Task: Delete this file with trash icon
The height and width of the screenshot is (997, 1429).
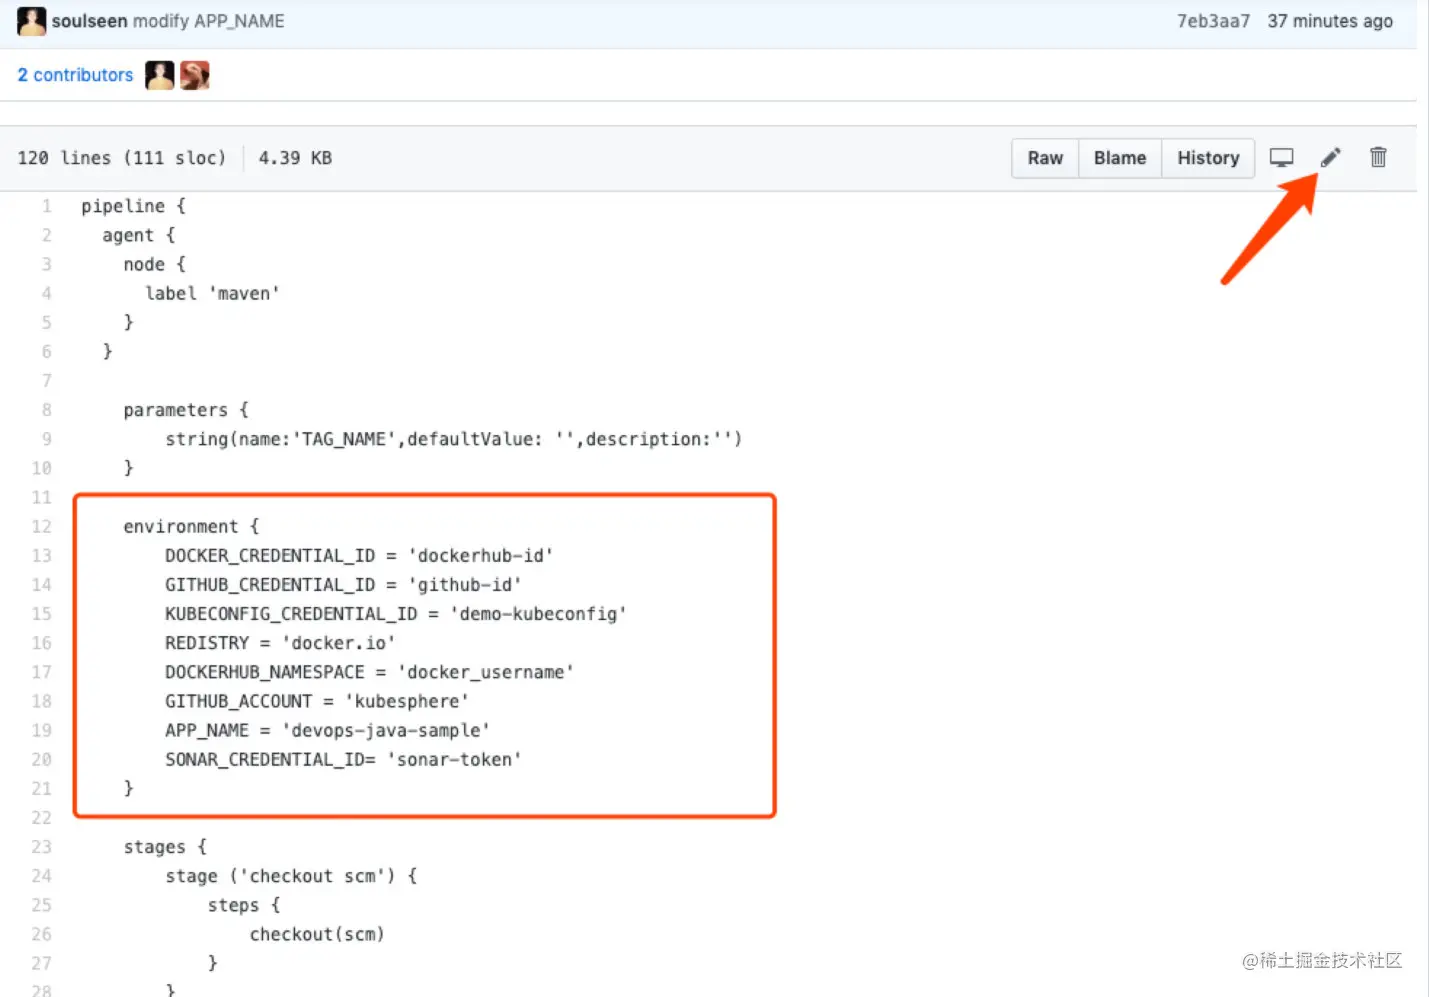Action: click(1378, 157)
